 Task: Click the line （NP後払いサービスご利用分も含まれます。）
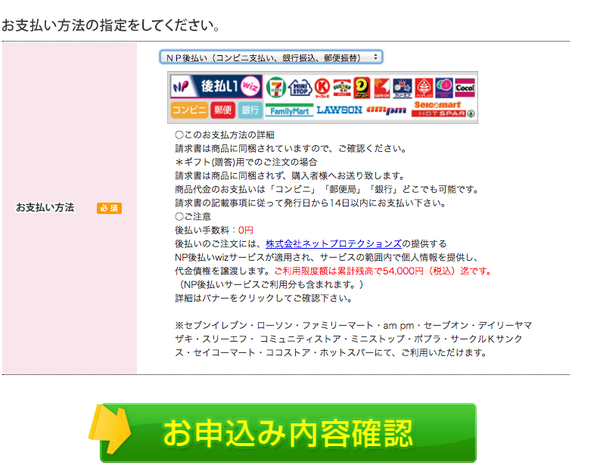point(269,285)
